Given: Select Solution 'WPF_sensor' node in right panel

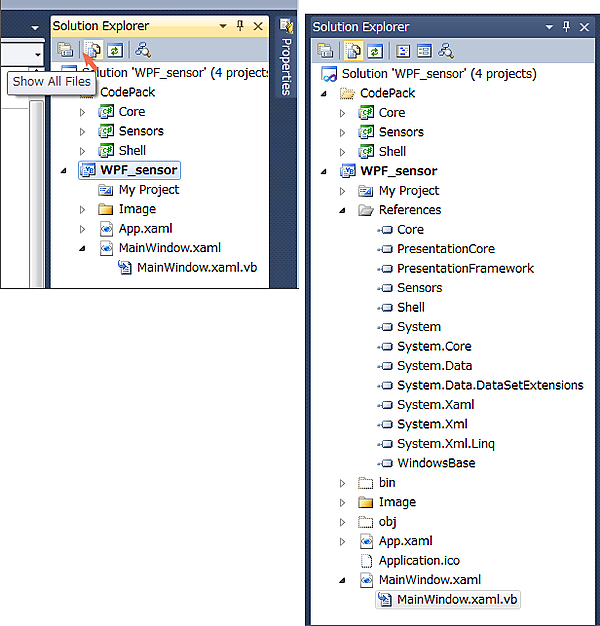Looking at the screenshot, I should (439, 74).
